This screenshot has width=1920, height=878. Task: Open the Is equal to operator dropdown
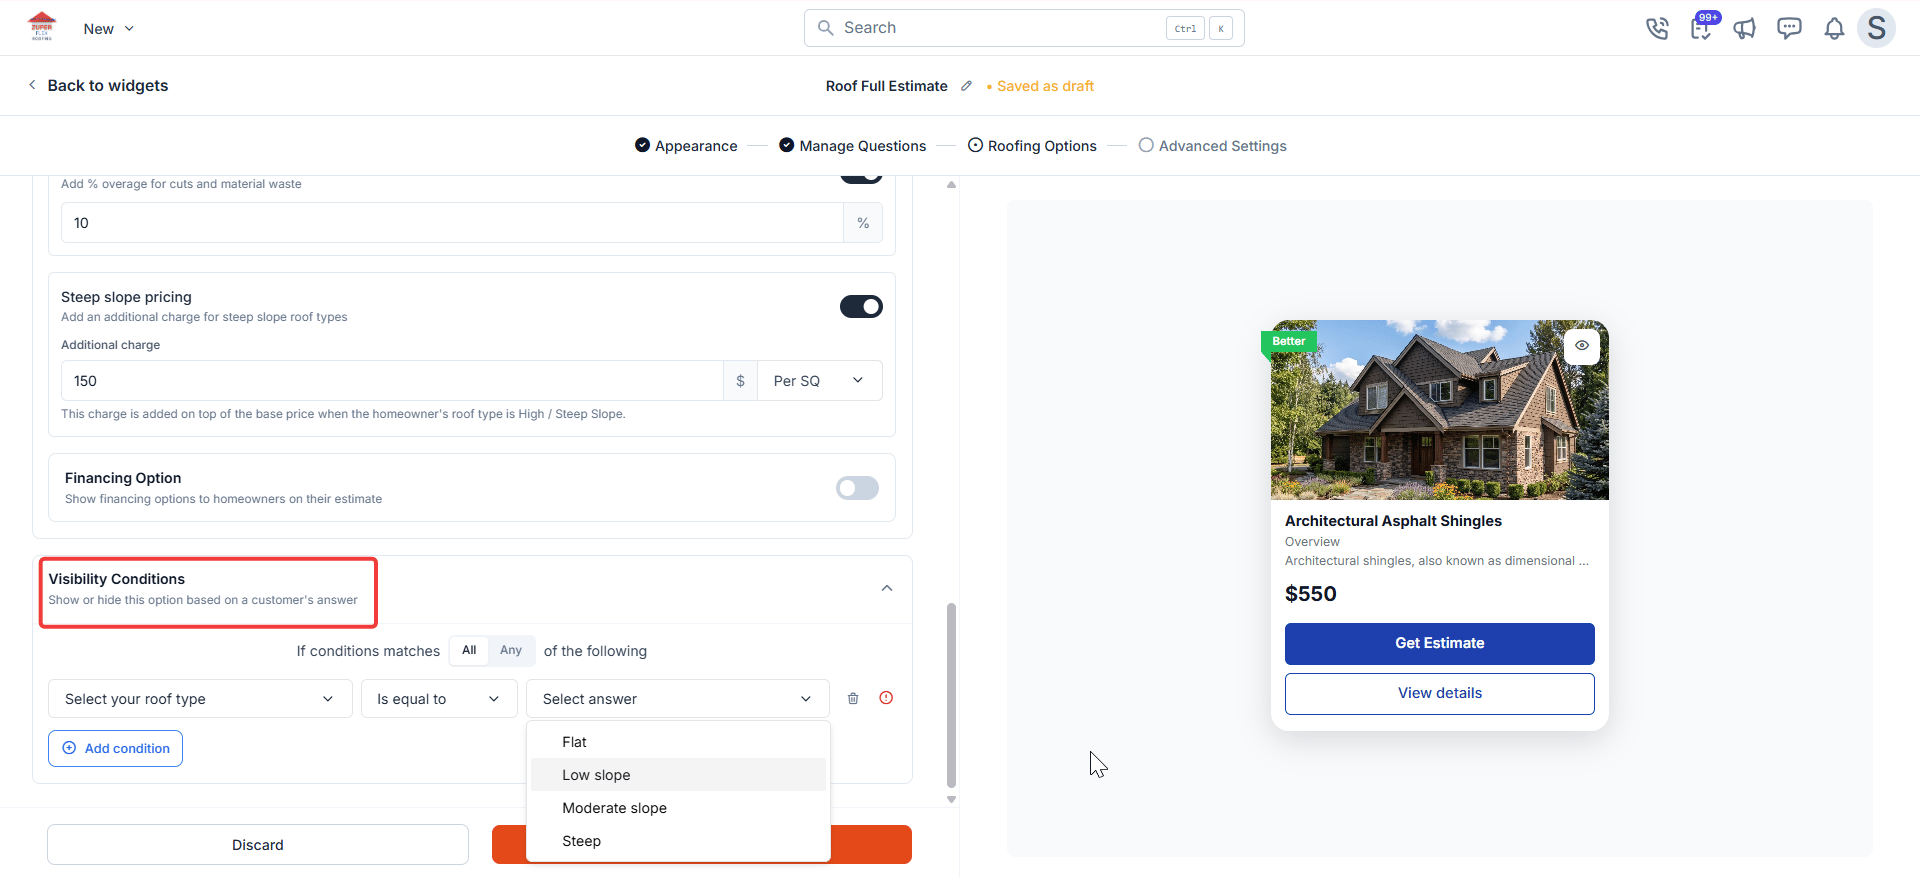(439, 699)
